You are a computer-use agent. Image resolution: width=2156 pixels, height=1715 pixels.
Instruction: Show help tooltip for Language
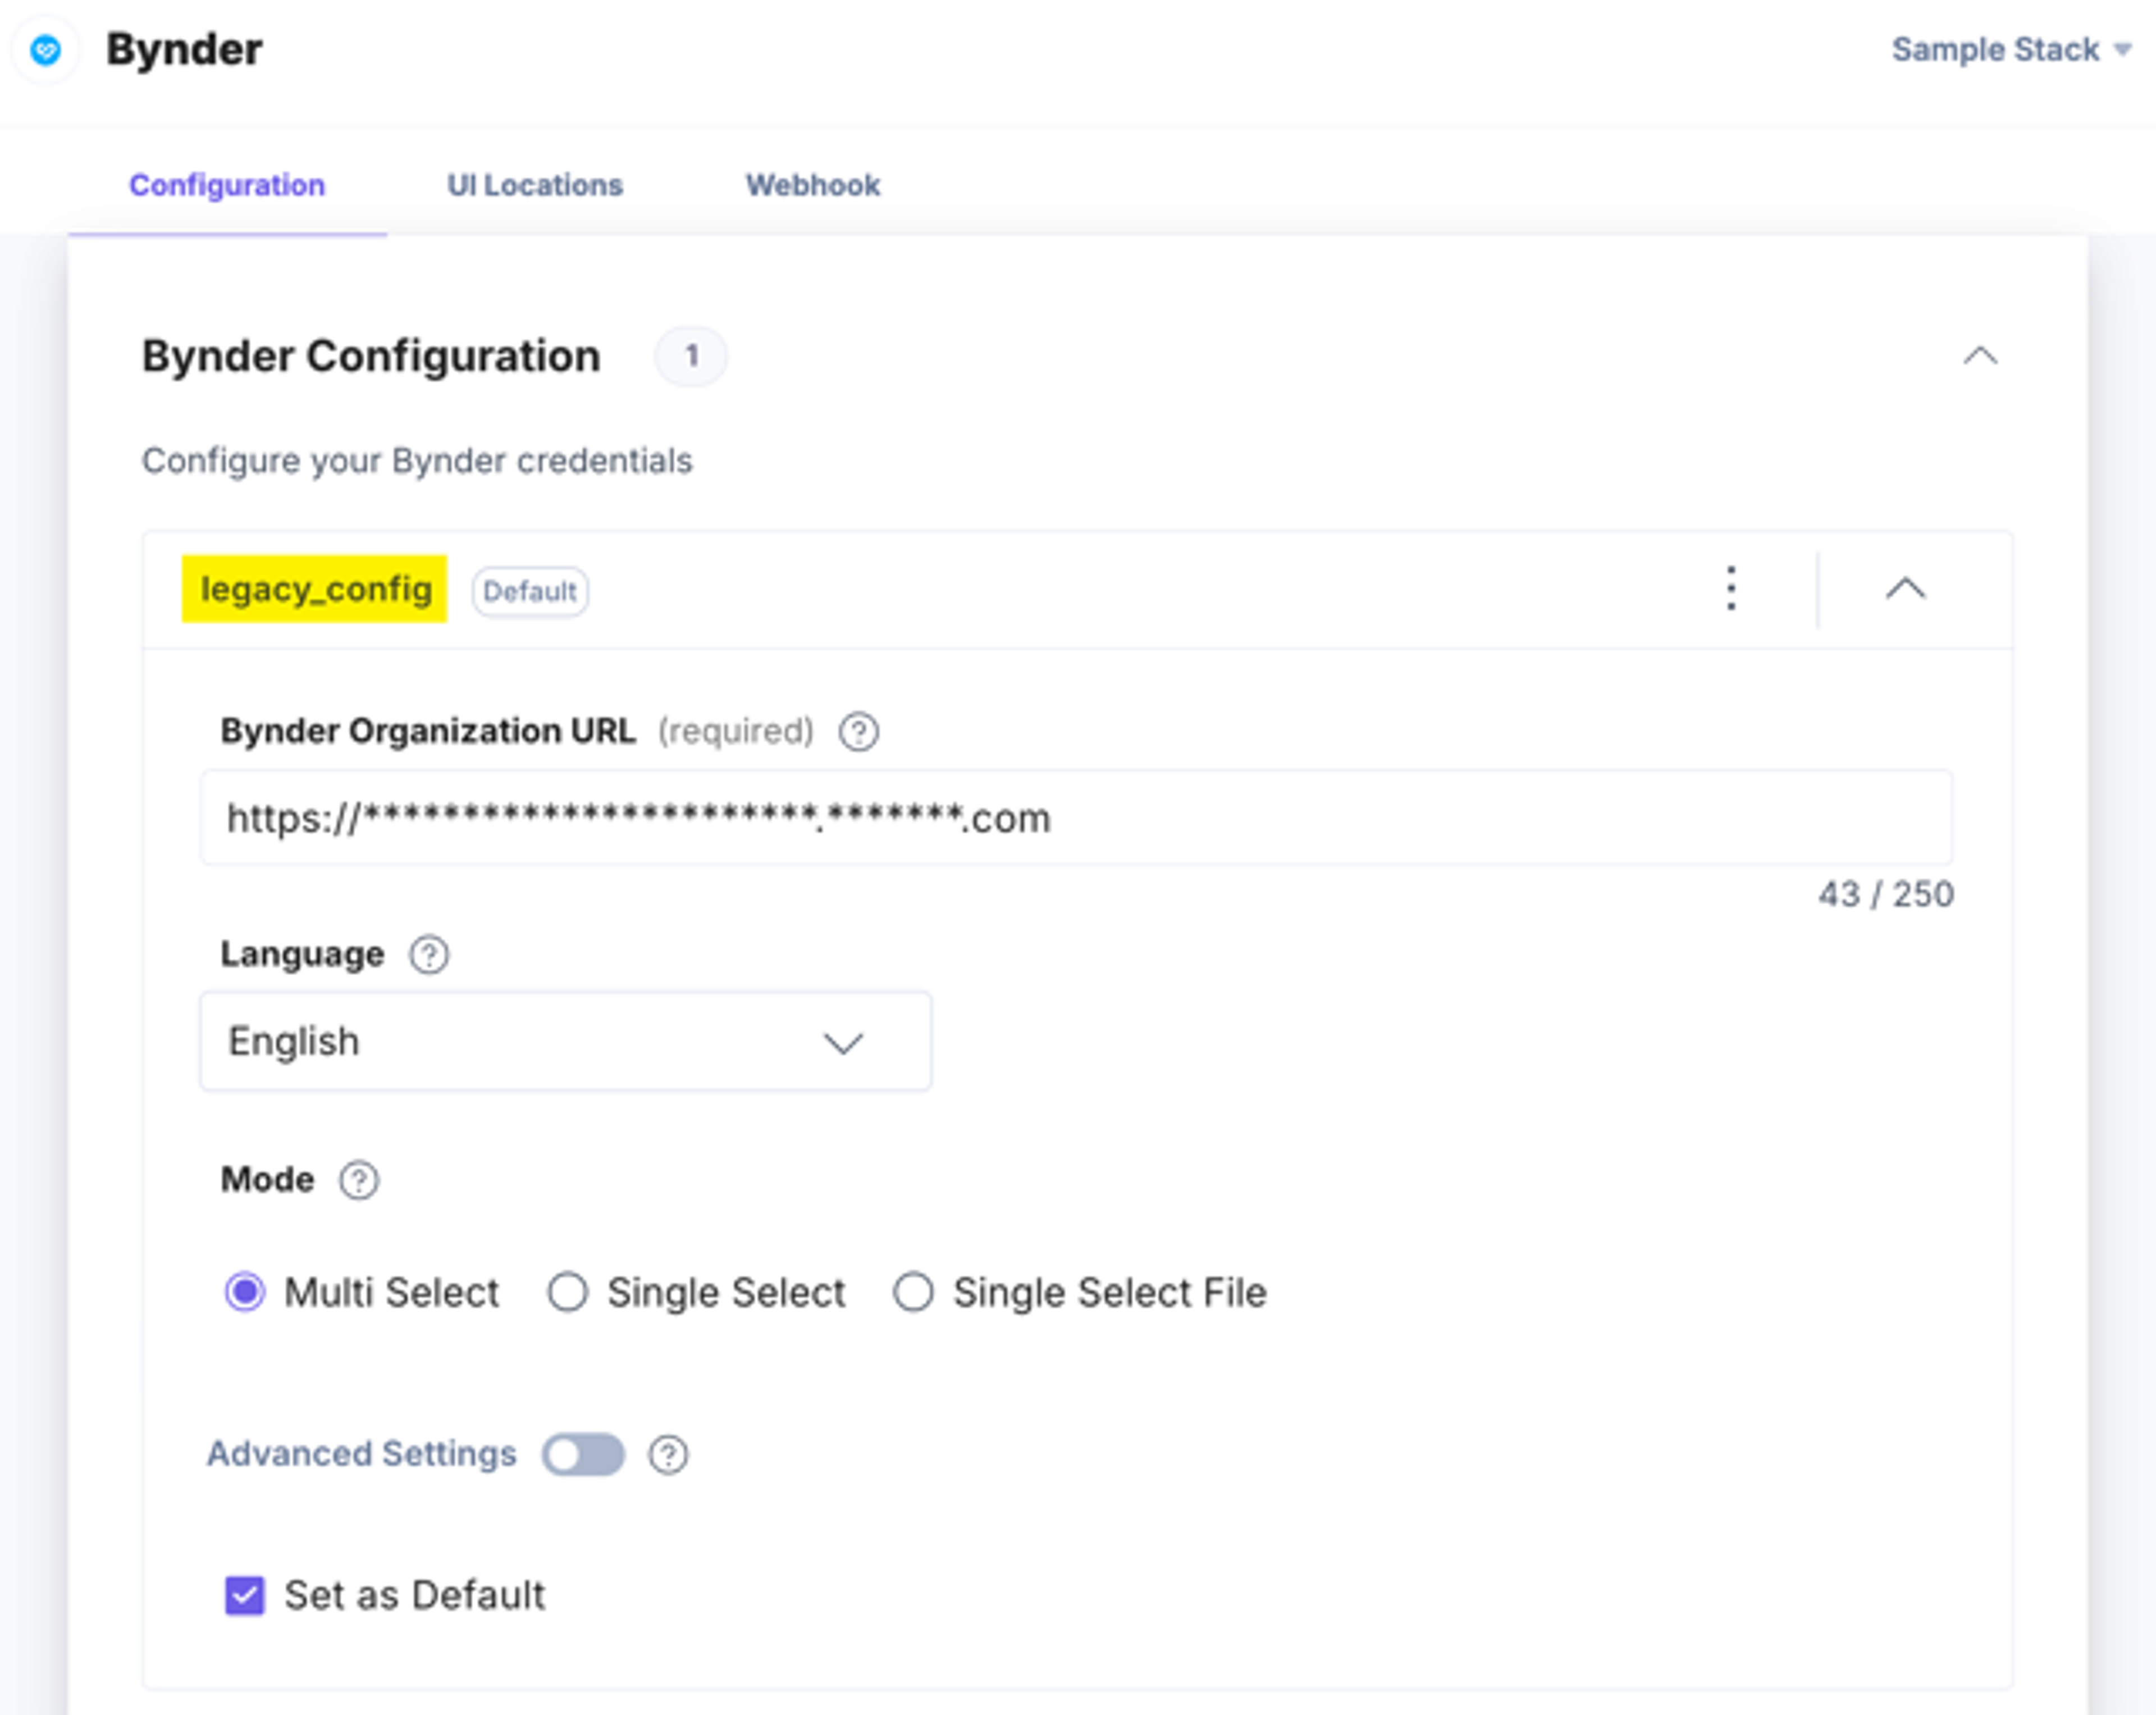429,955
